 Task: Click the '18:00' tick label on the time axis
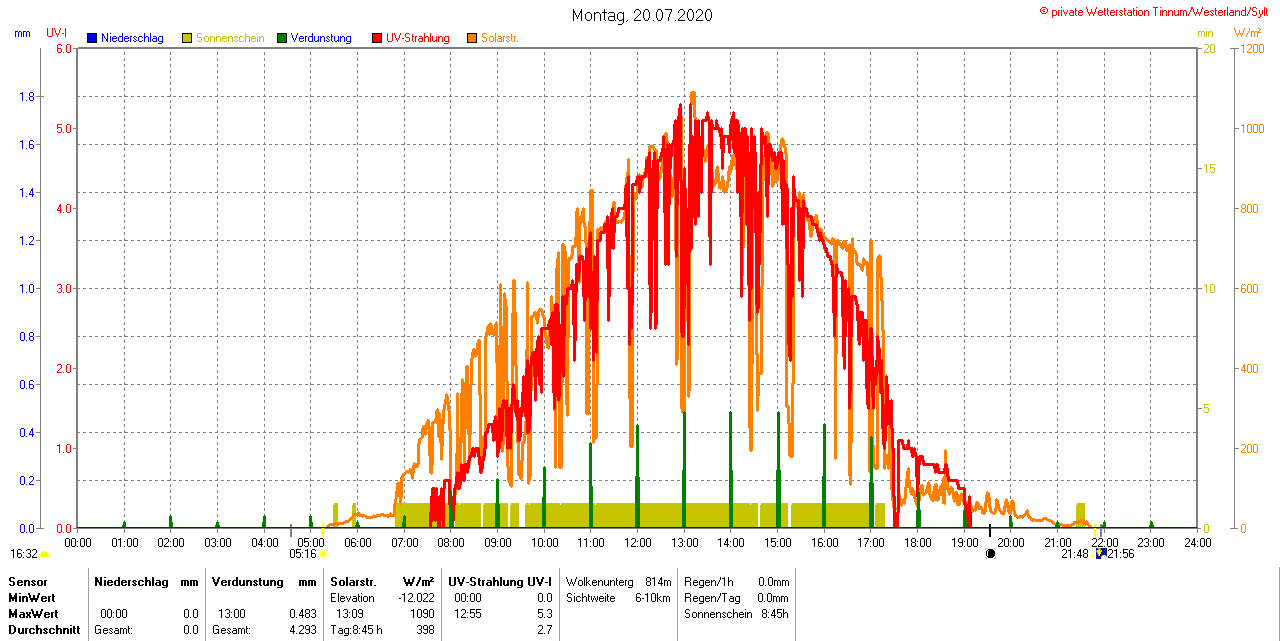click(x=917, y=543)
